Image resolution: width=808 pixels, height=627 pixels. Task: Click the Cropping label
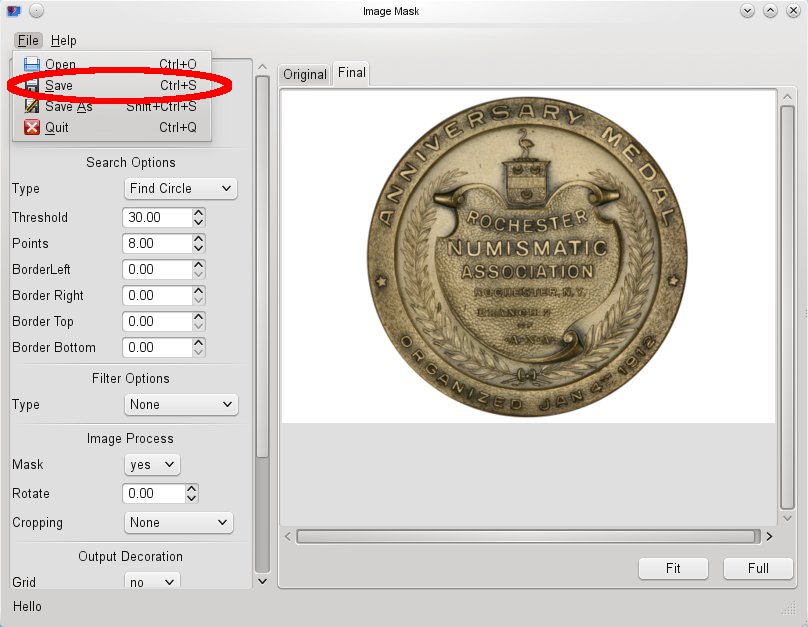click(x=37, y=522)
